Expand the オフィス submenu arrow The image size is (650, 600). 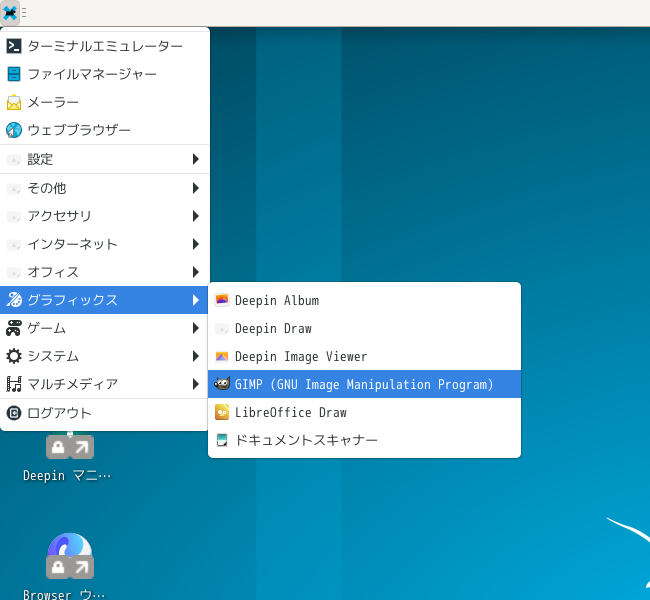[x=196, y=272]
